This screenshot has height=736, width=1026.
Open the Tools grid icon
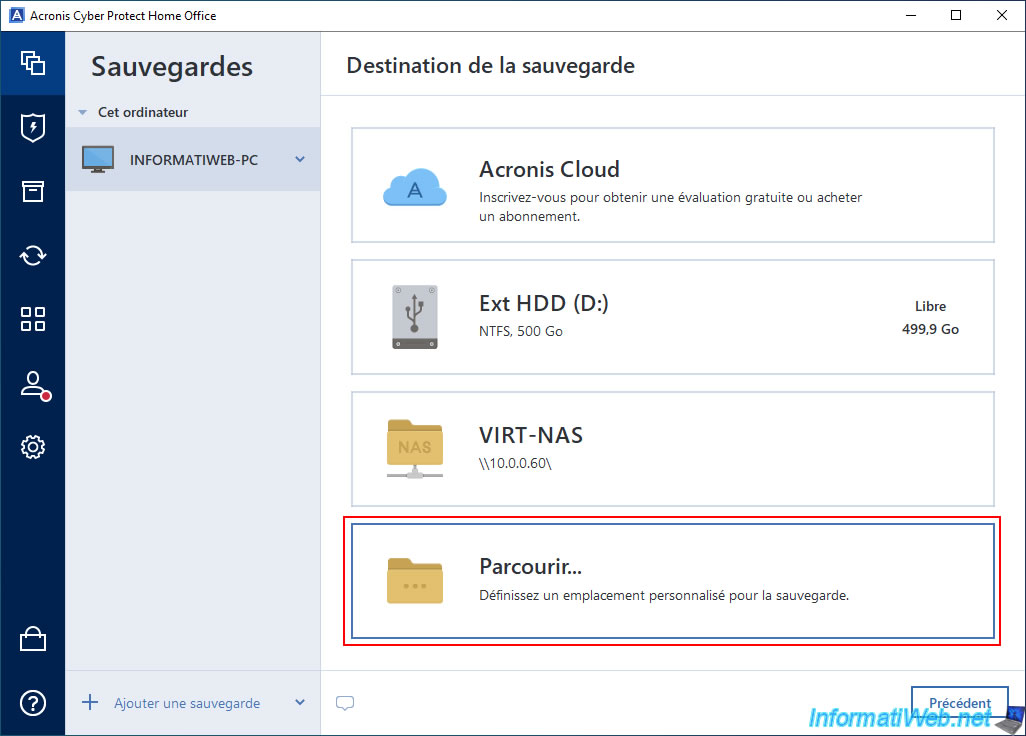click(33, 319)
